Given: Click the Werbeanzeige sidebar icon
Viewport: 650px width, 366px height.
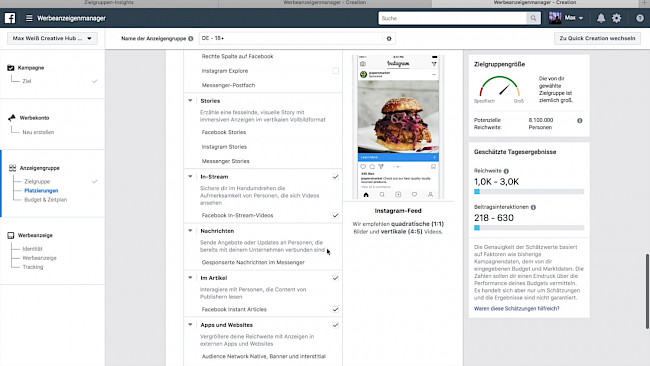Looking at the screenshot, I should tap(11, 235).
